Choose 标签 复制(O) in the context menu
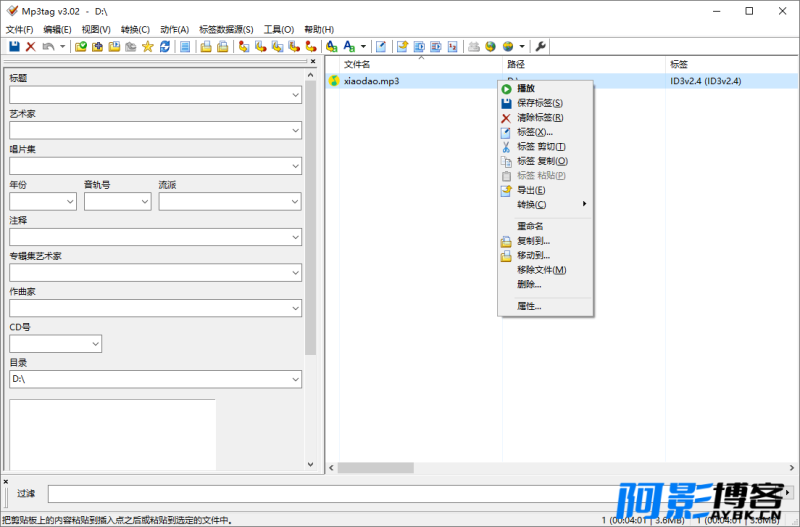This screenshot has width=800, height=527. pyautogui.click(x=545, y=161)
